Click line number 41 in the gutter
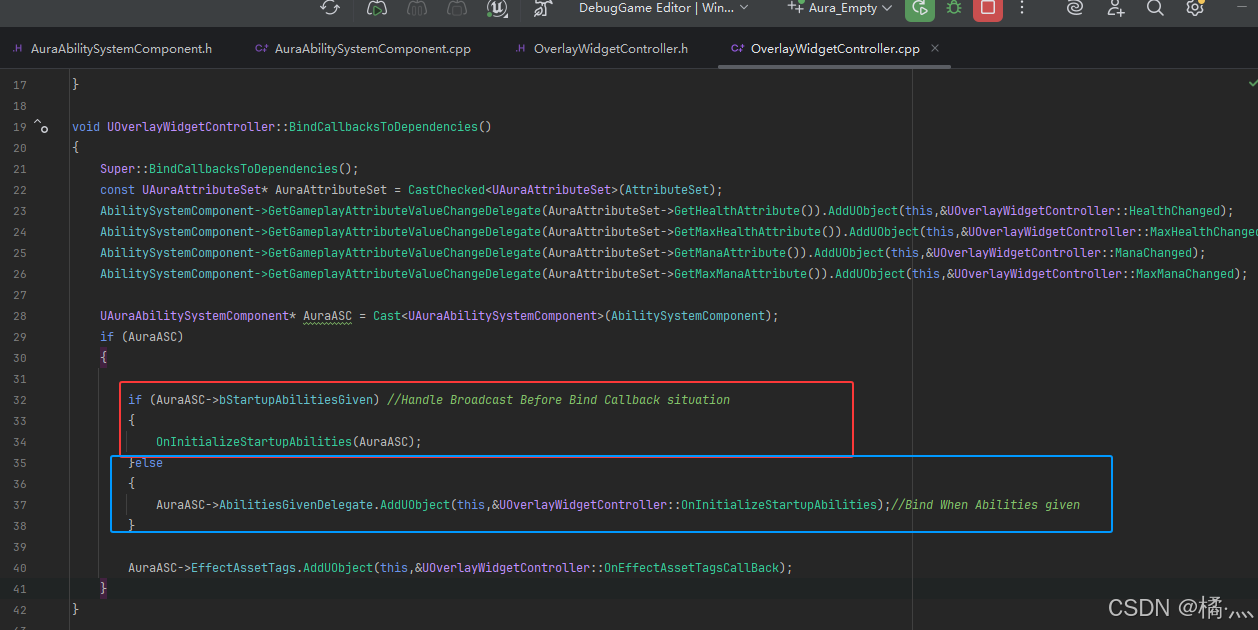1258x630 pixels. (x=19, y=589)
